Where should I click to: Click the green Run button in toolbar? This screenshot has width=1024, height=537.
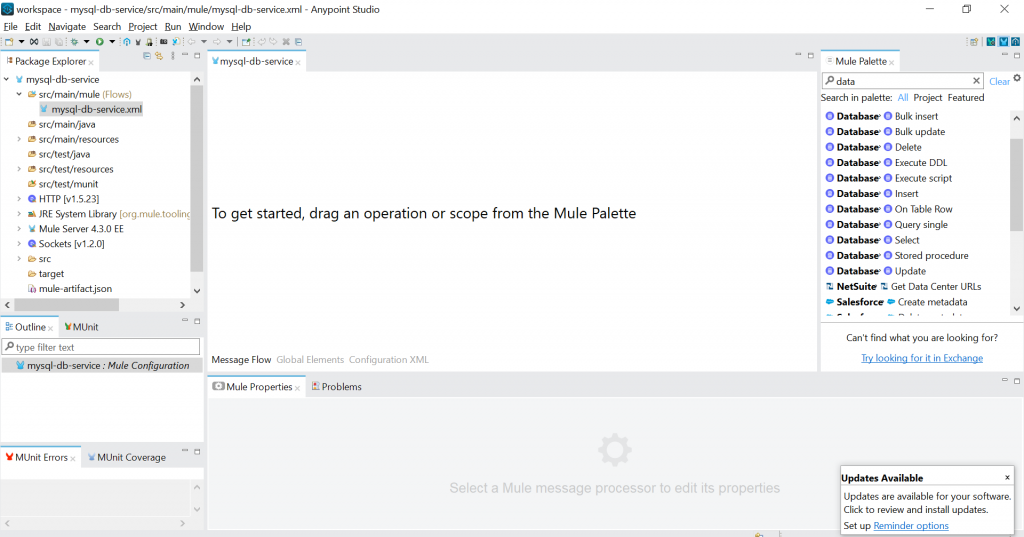pos(99,42)
